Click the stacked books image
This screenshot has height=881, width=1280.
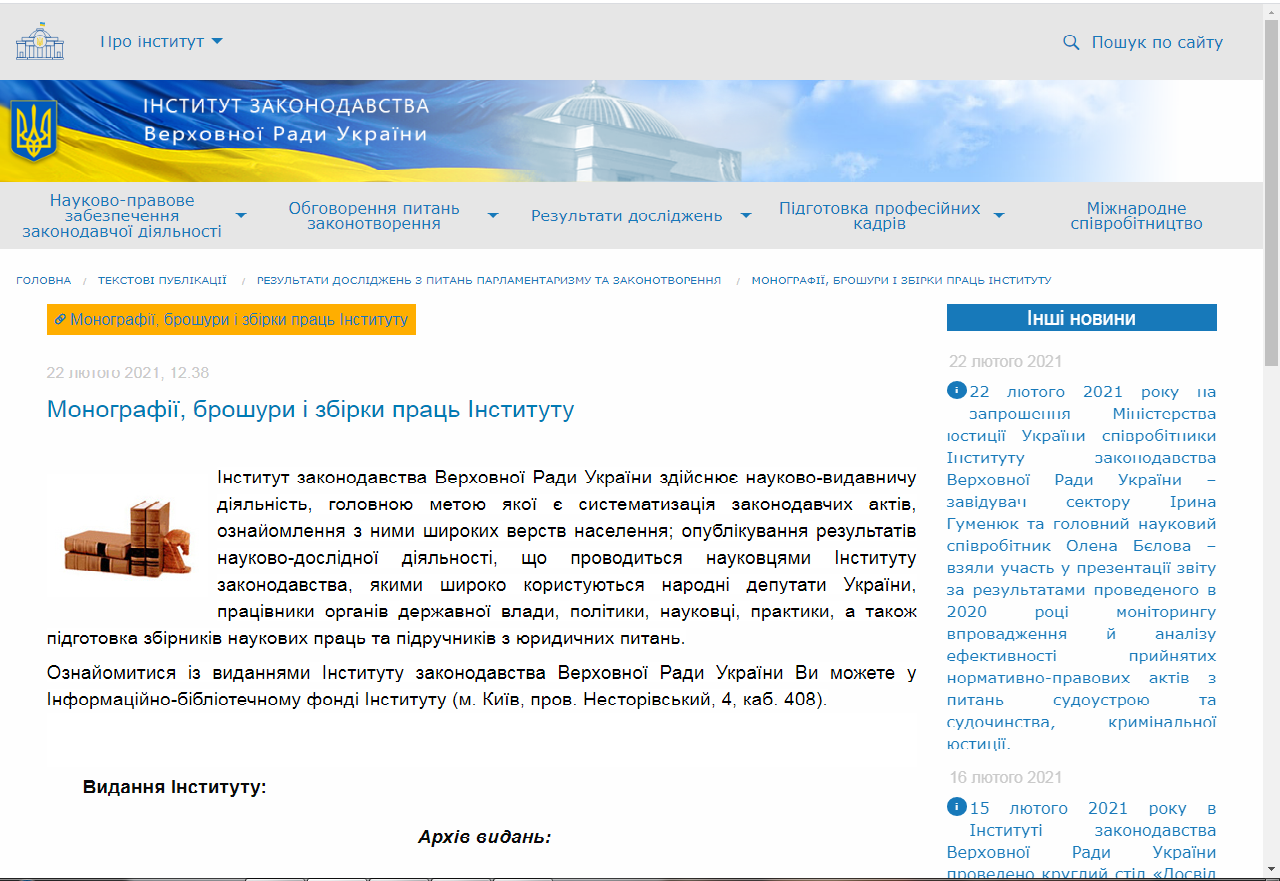tap(127, 537)
